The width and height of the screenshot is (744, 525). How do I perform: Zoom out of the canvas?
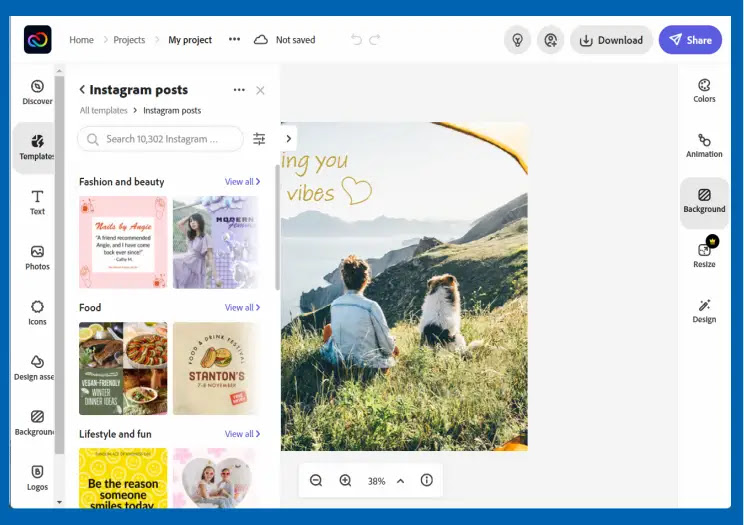(316, 480)
